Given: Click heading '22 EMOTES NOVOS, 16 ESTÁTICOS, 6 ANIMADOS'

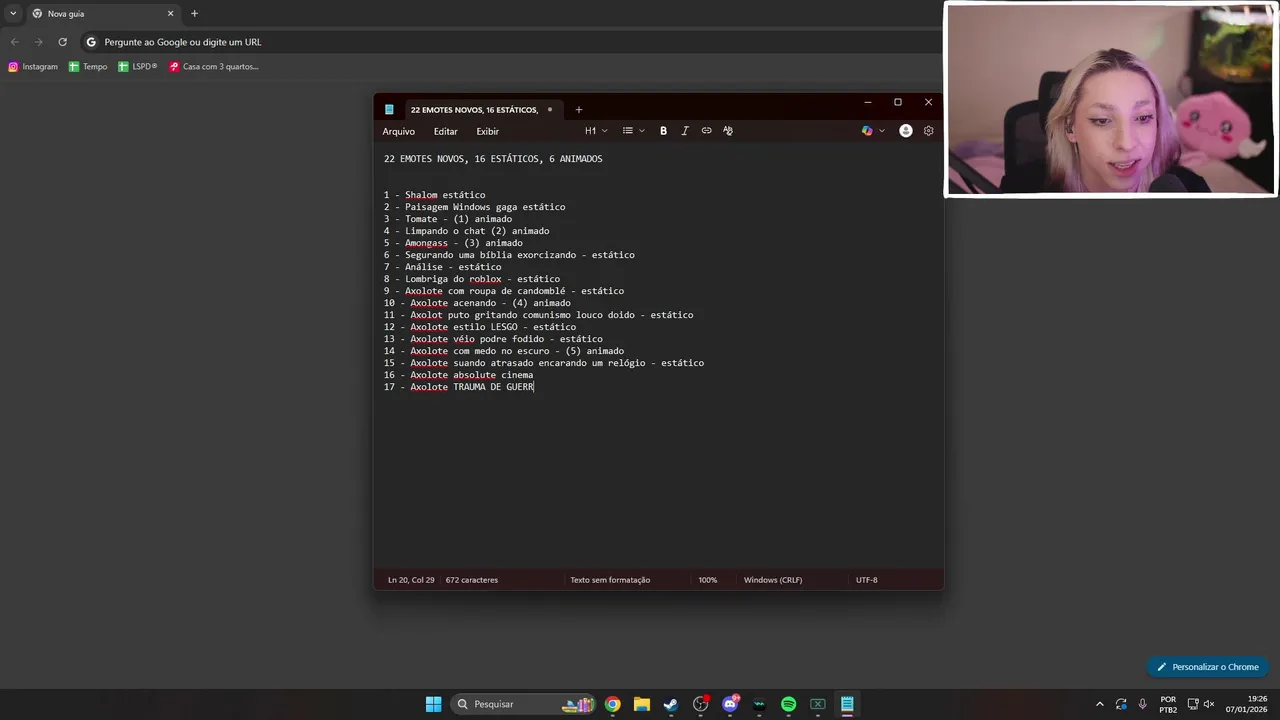Looking at the screenshot, I should (493, 159).
